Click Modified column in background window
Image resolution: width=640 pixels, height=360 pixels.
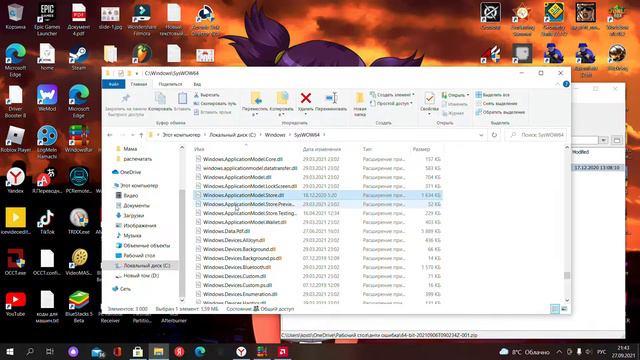tap(580, 152)
